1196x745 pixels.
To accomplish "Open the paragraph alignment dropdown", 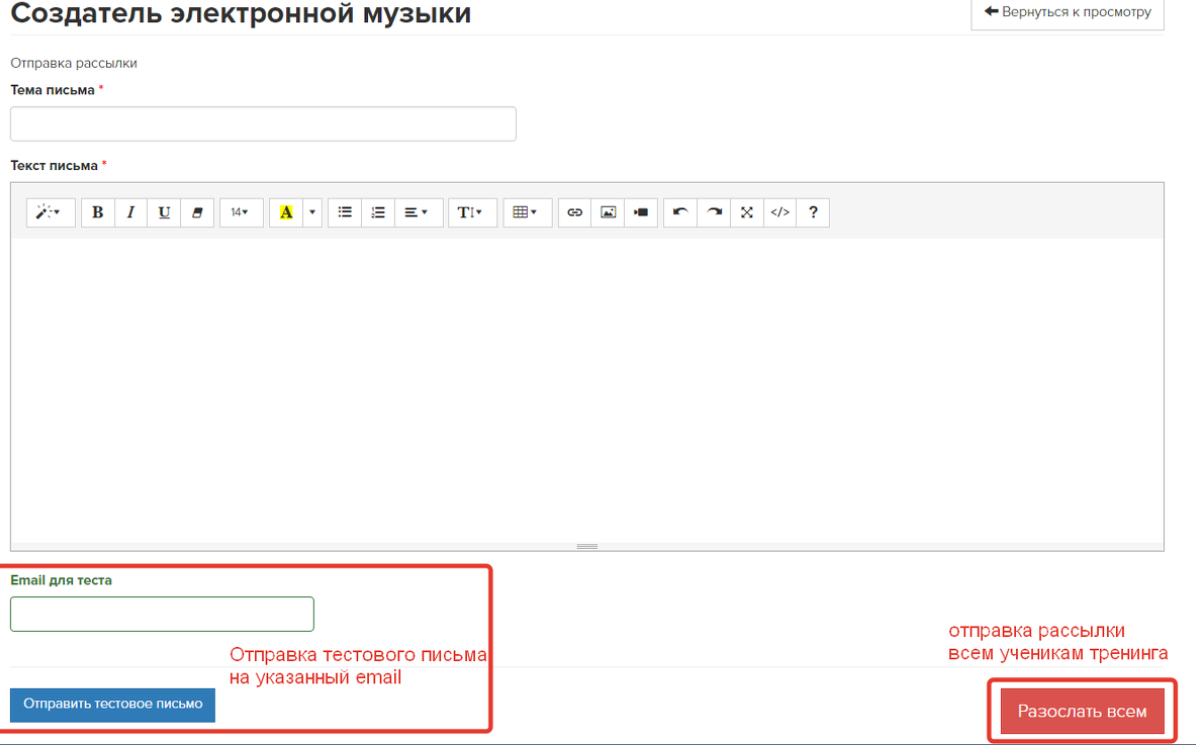I will (419, 212).
